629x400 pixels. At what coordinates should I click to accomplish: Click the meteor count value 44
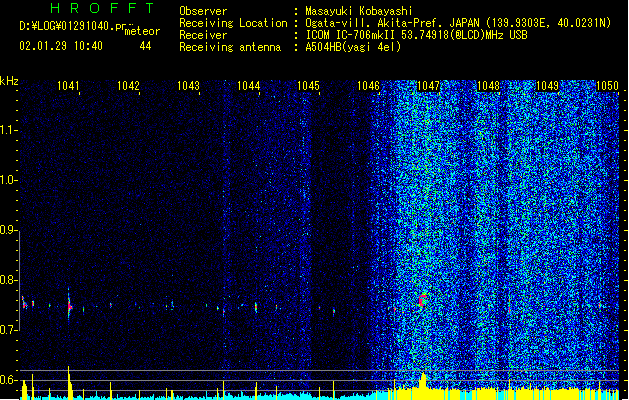tap(145, 46)
